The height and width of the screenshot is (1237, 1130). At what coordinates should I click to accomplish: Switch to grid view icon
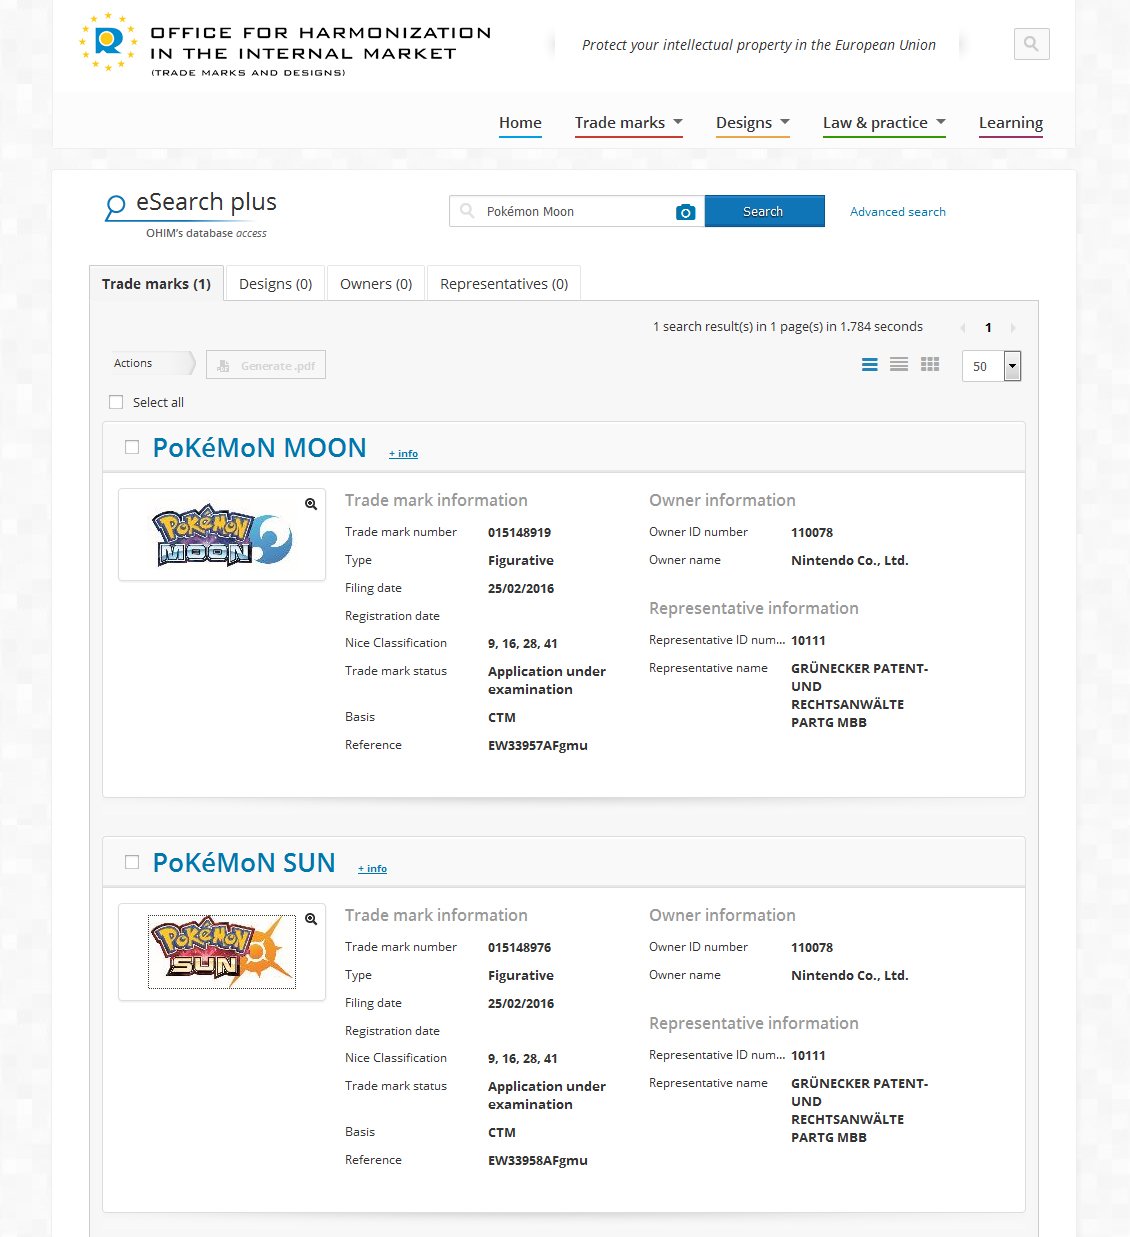[x=930, y=365]
